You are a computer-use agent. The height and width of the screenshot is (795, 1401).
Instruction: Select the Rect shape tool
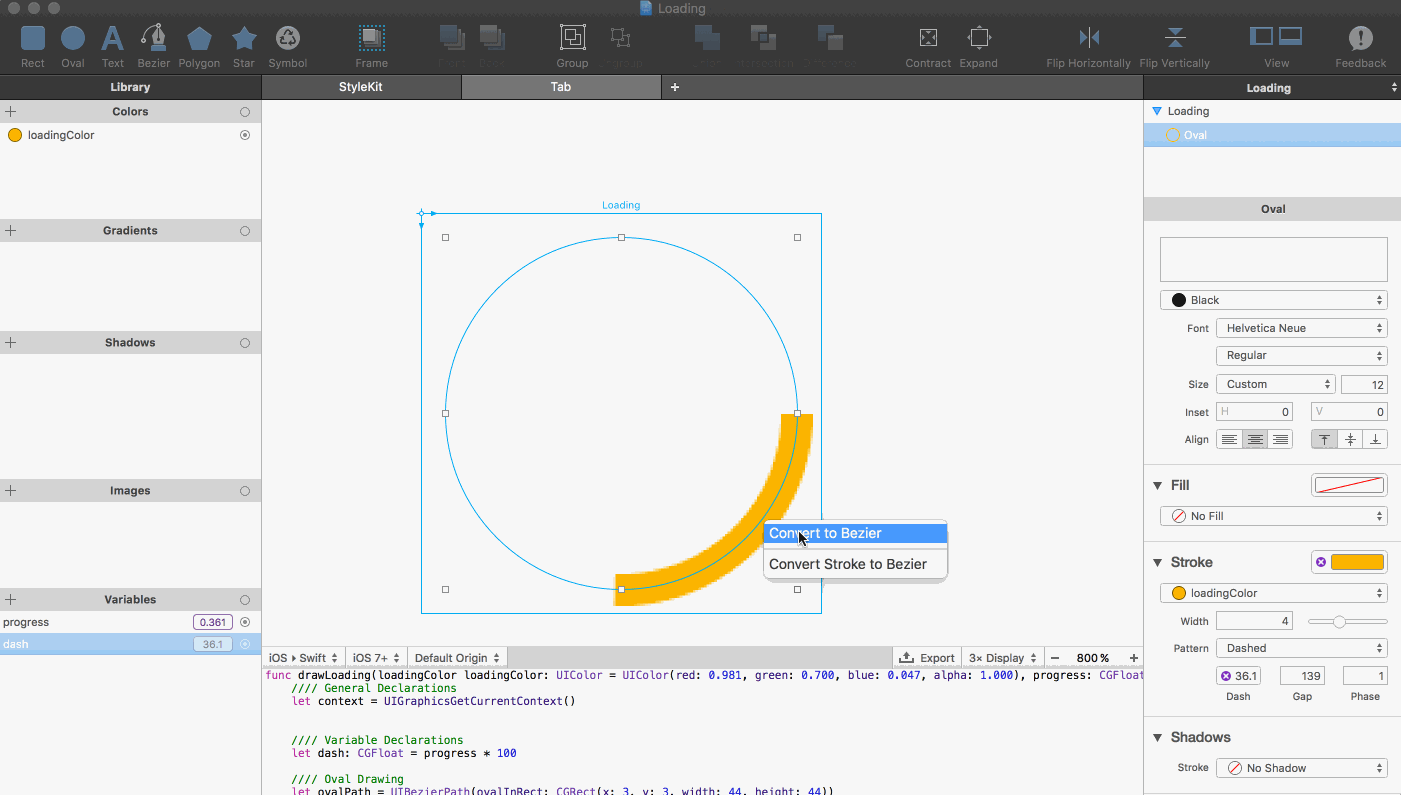click(33, 39)
